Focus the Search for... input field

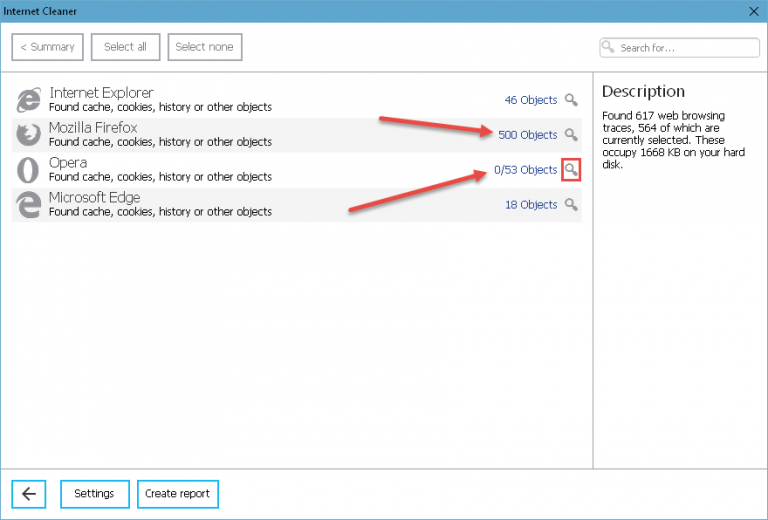point(680,48)
